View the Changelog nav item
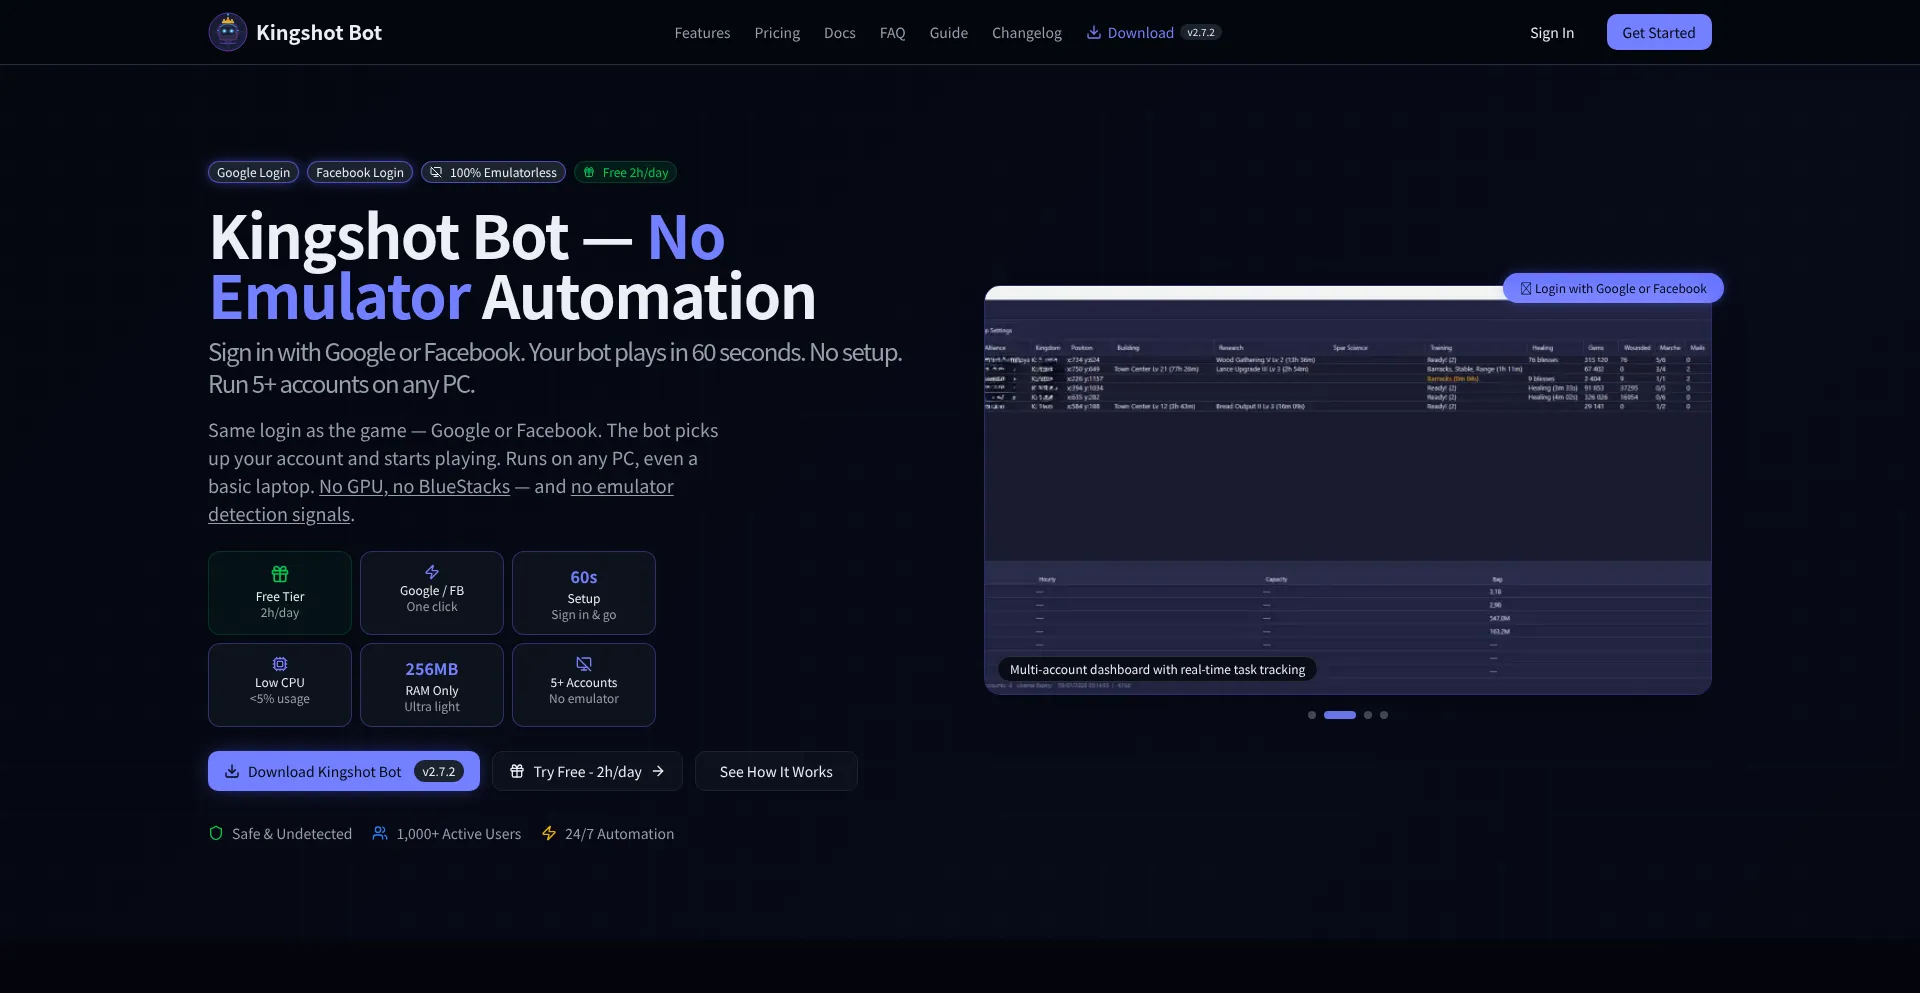This screenshot has height=993, width=1920. tap(1027, 33)
